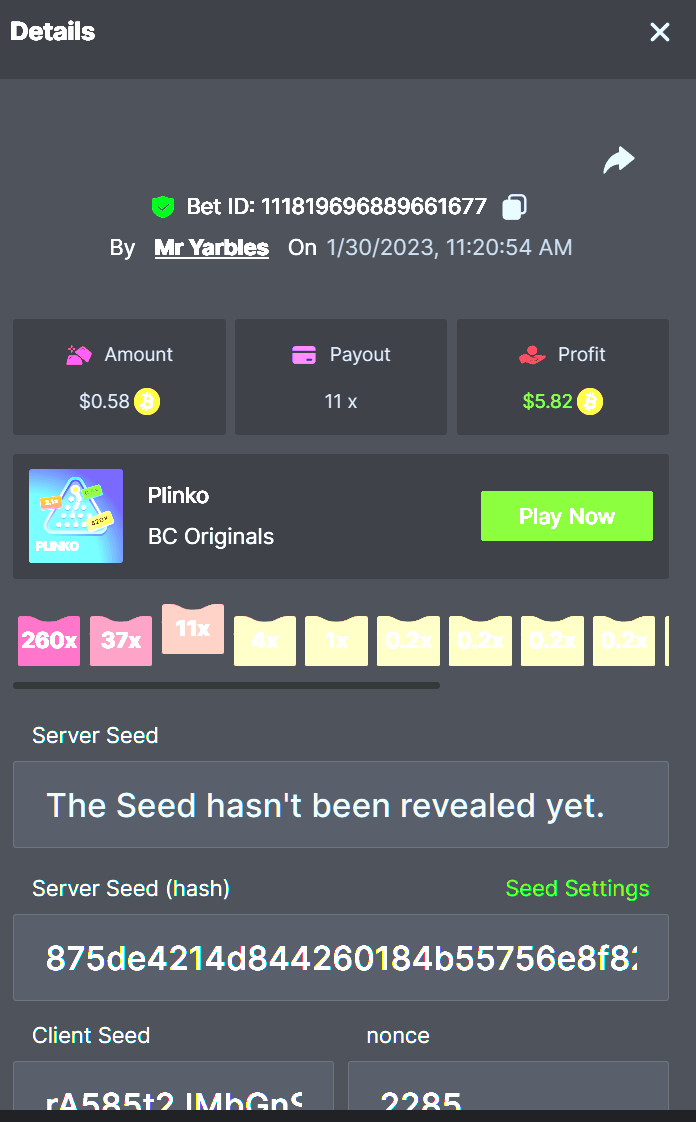696x1122 pixels.
Task: Click the red Profit hand icon
Action: click(x=532, y=355)
